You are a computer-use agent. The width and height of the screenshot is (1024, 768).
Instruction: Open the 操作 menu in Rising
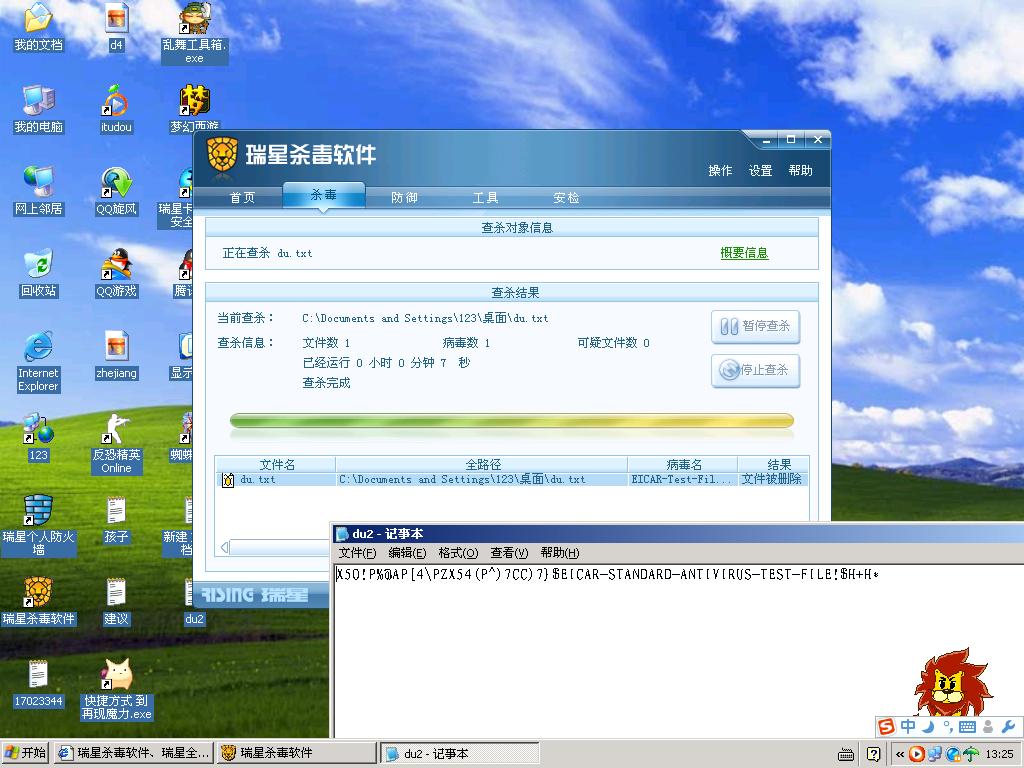point(720,170)
